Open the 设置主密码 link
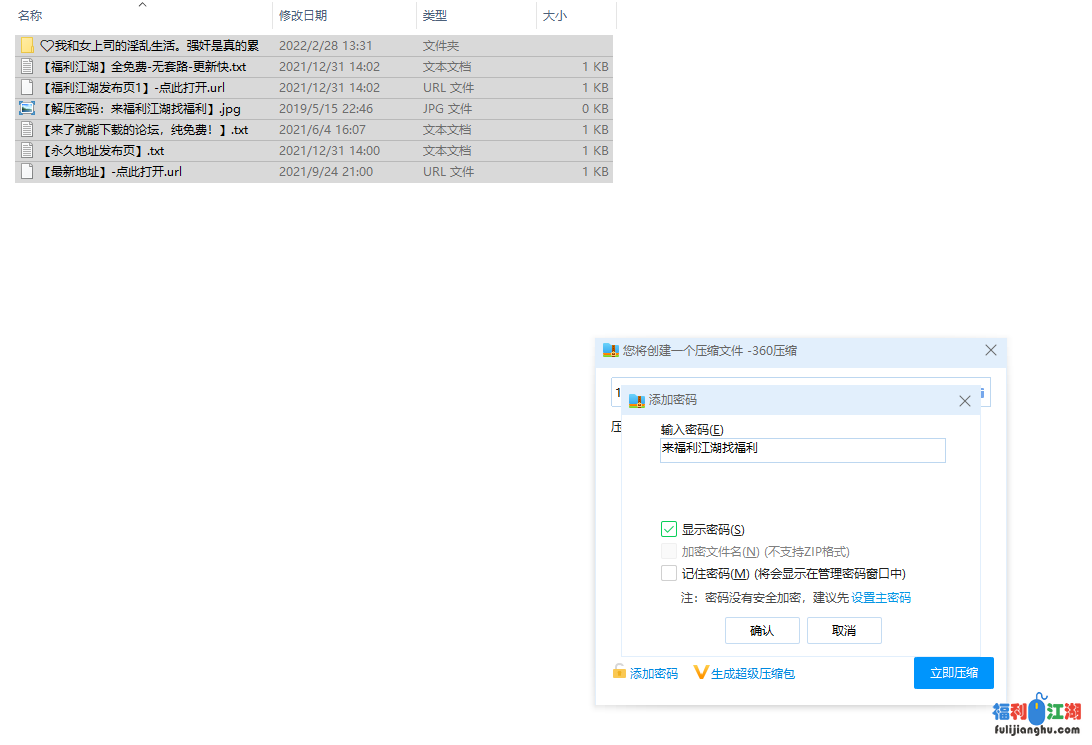The image size is (1092, 745). pyautogui.click(x=881, y=598)
